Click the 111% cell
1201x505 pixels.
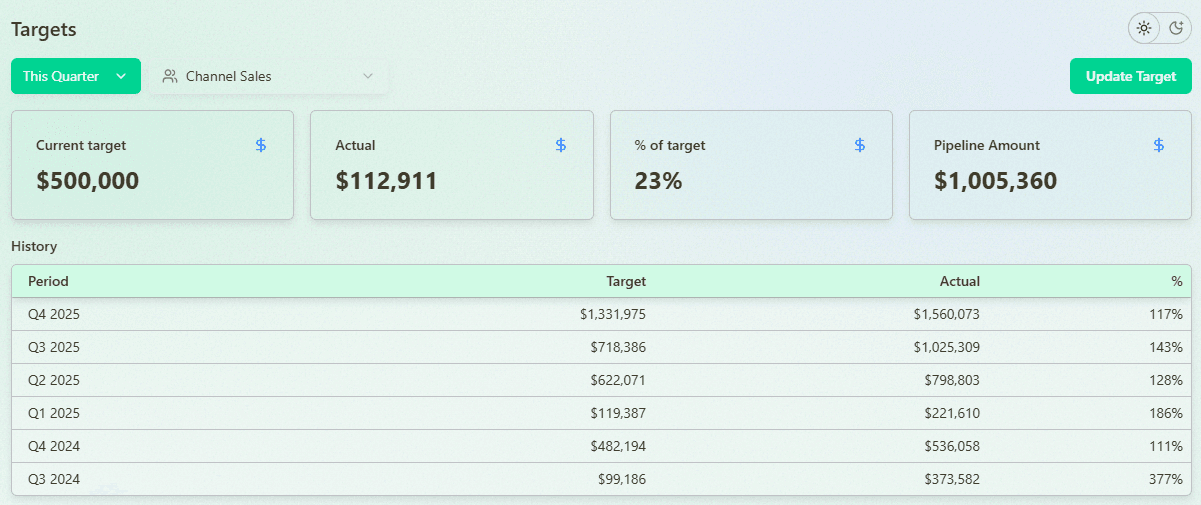tap(1166, 446)
